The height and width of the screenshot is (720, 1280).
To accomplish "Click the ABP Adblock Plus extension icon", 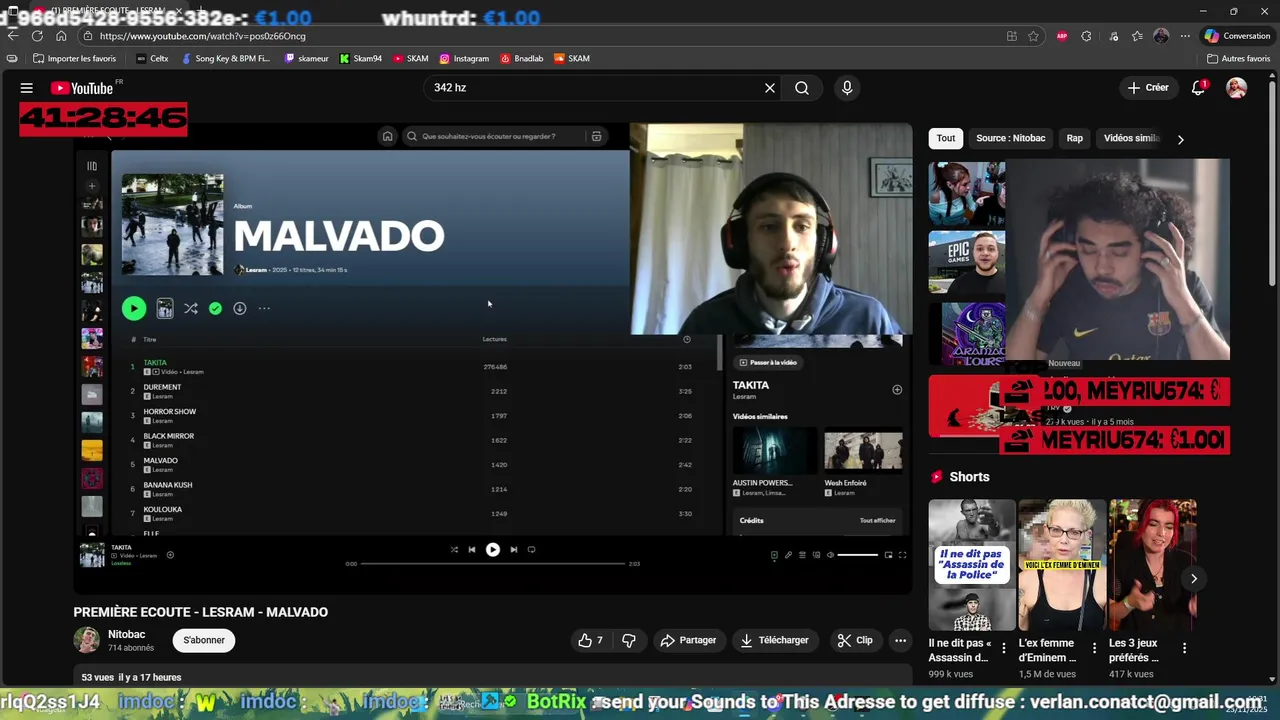I will click(x=1062, y=36).
